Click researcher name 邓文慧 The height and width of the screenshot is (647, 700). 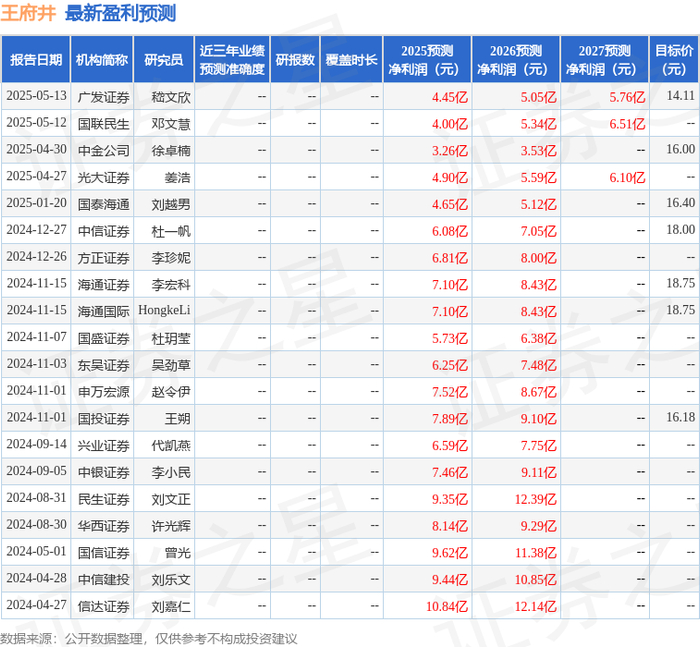tap(171, 124)
